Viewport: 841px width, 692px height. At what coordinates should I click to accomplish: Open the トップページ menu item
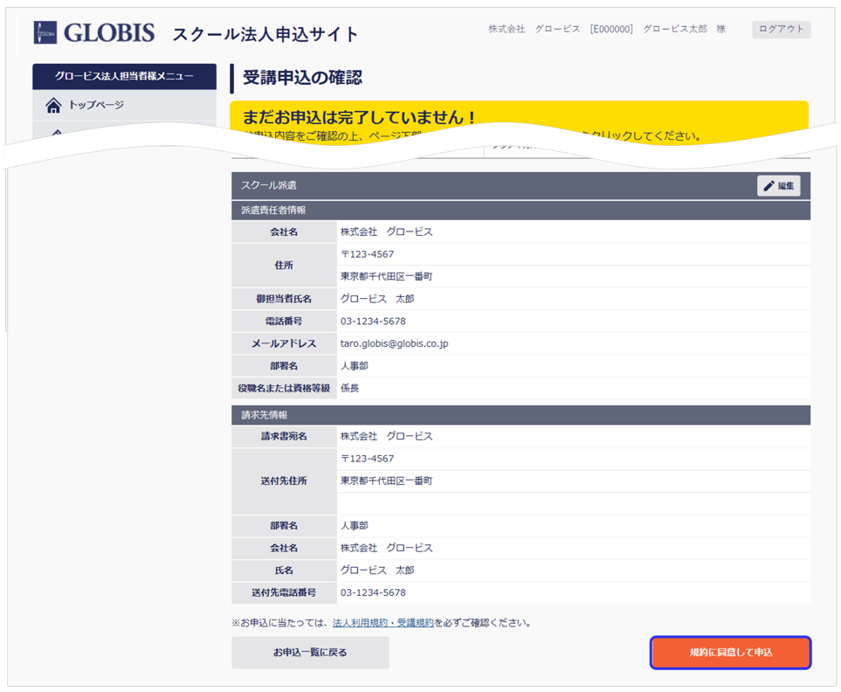124,105
